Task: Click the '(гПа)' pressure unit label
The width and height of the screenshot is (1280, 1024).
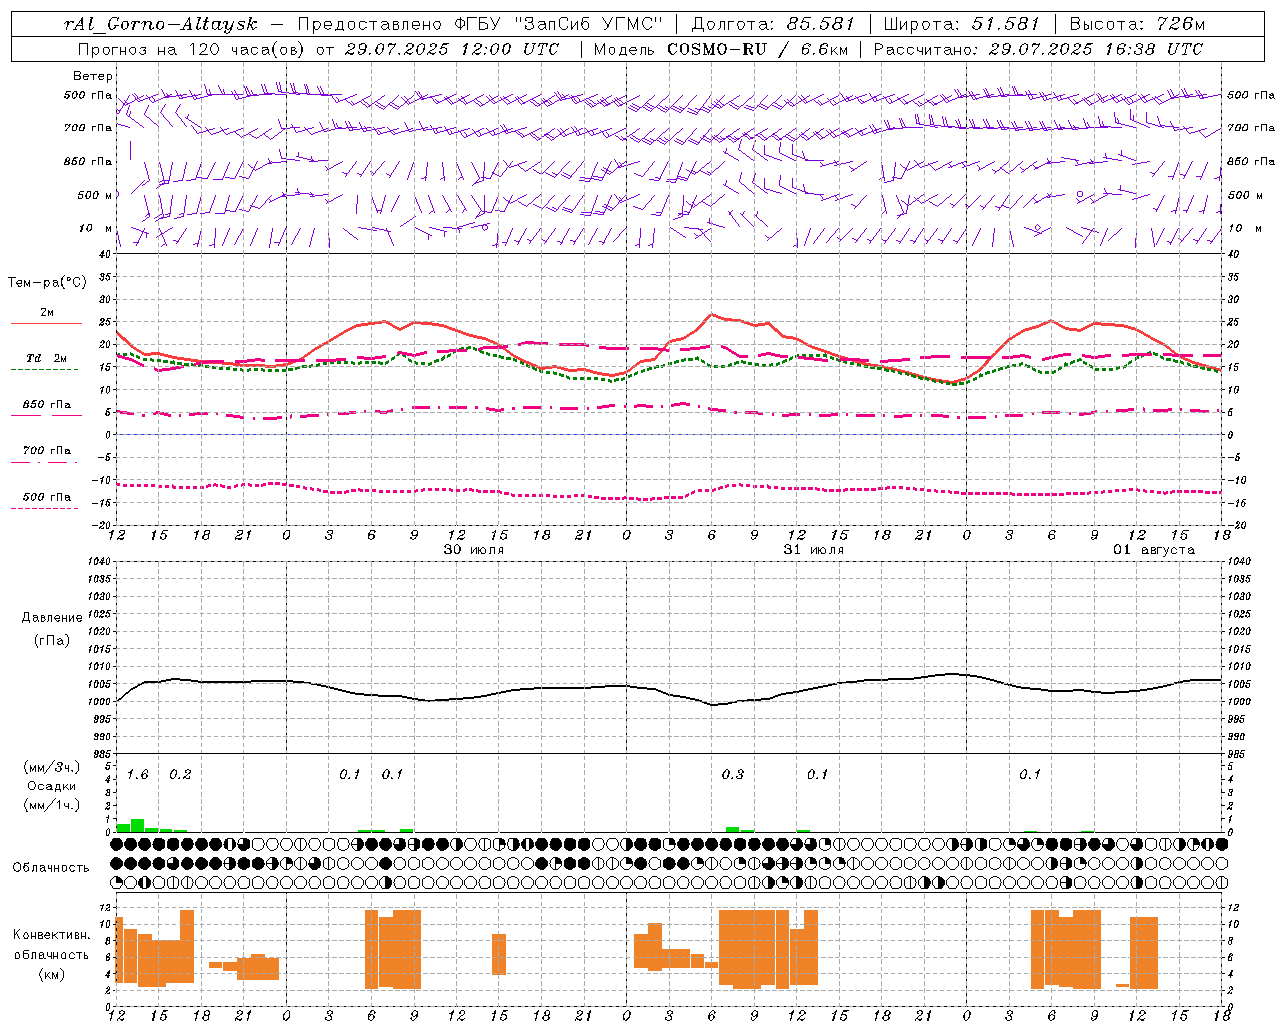Action: [x=52, y=640]
